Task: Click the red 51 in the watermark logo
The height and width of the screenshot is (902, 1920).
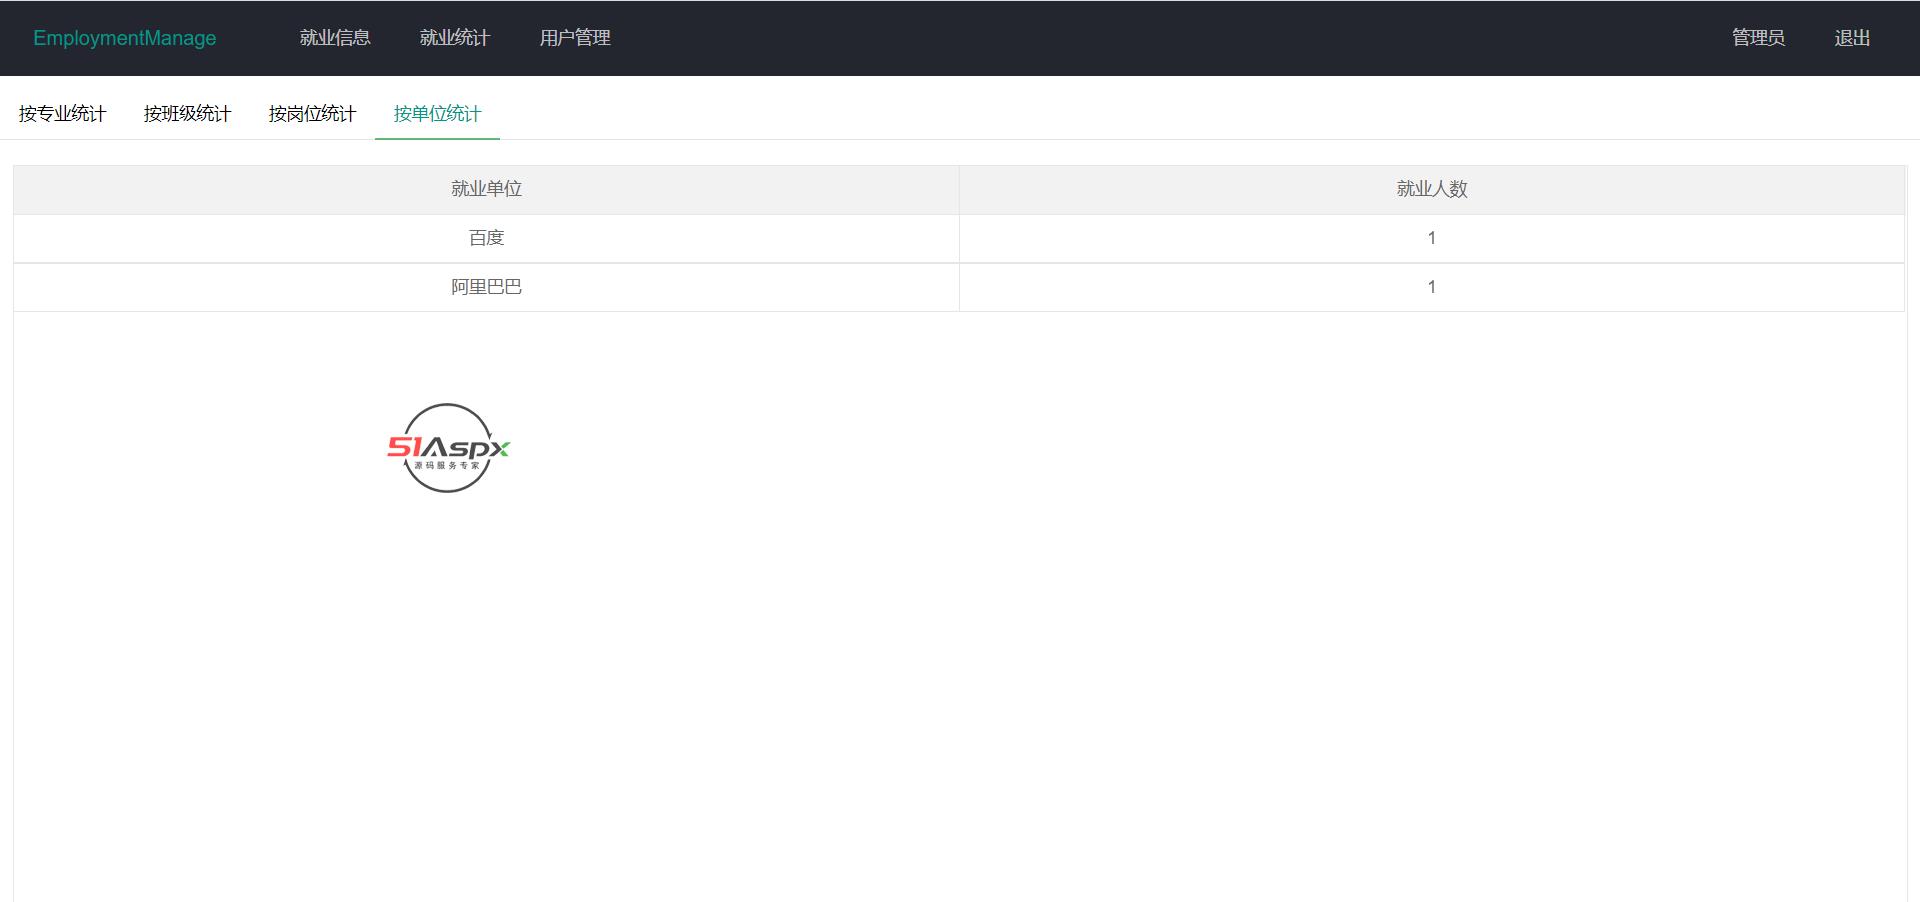Action: [404, 447]
